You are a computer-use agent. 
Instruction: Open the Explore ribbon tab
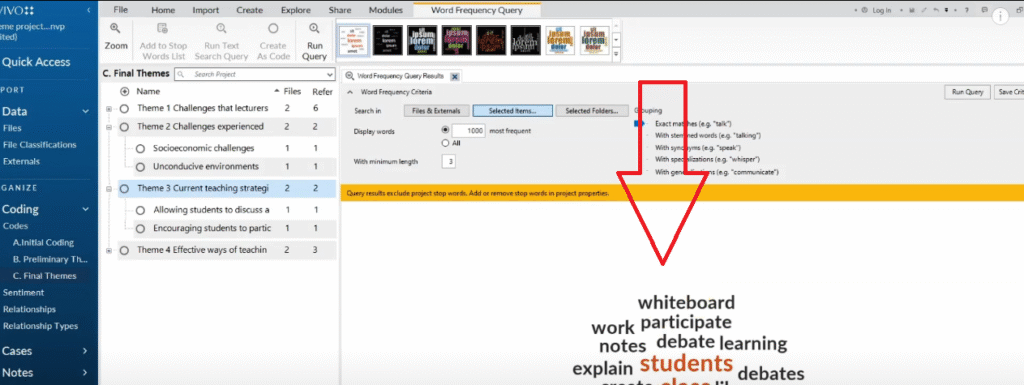click(295, 10)
